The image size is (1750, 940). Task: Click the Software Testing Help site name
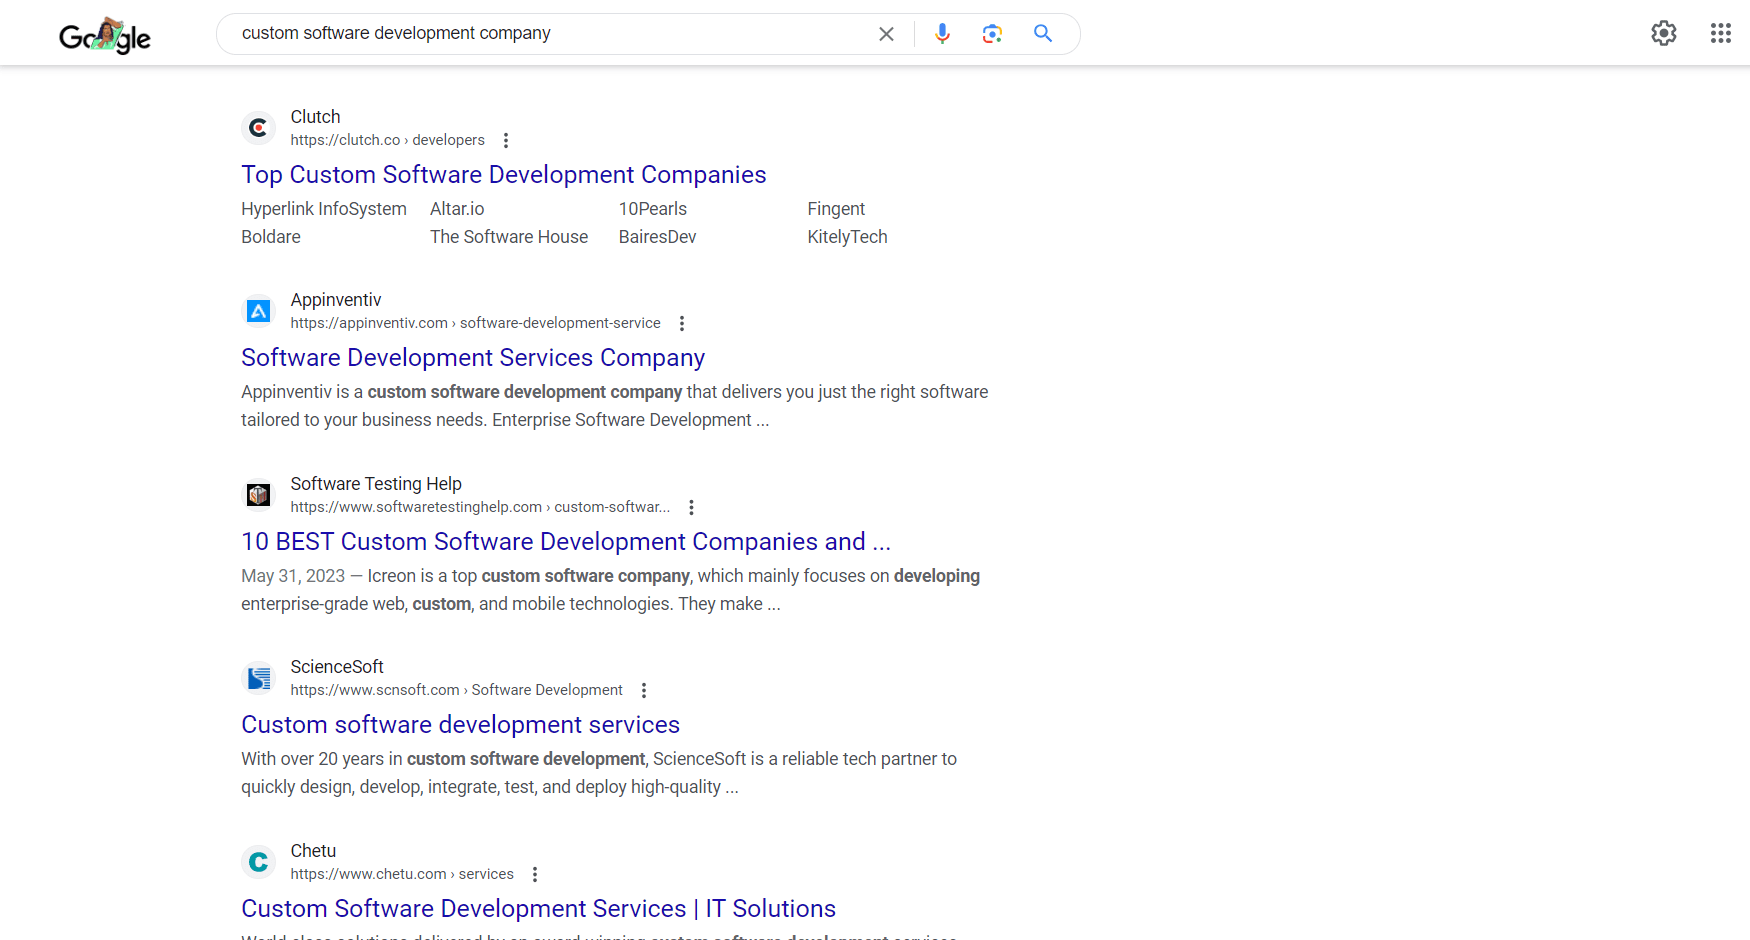click(x=376, y=484)
